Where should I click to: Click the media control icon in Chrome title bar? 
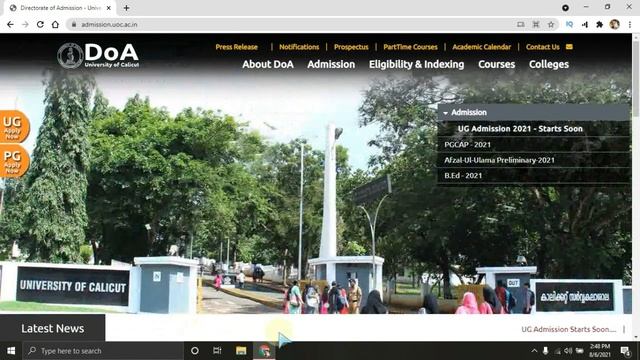(x=565, y=8)
